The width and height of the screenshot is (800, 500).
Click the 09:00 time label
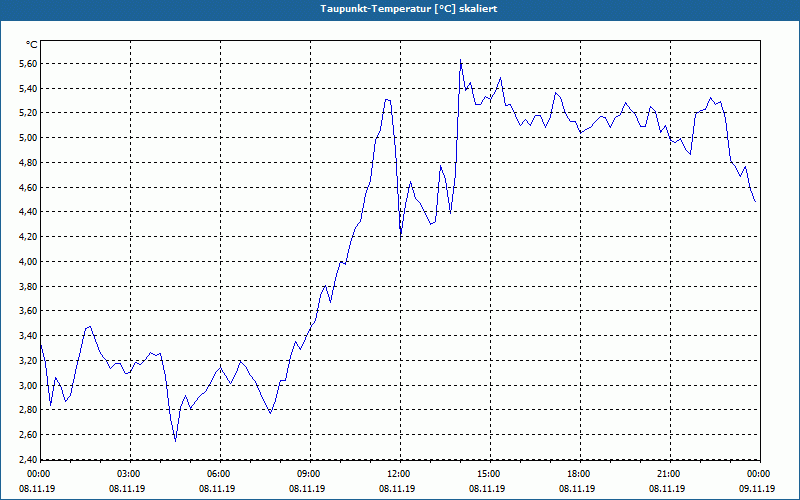[x=309, y=474]
